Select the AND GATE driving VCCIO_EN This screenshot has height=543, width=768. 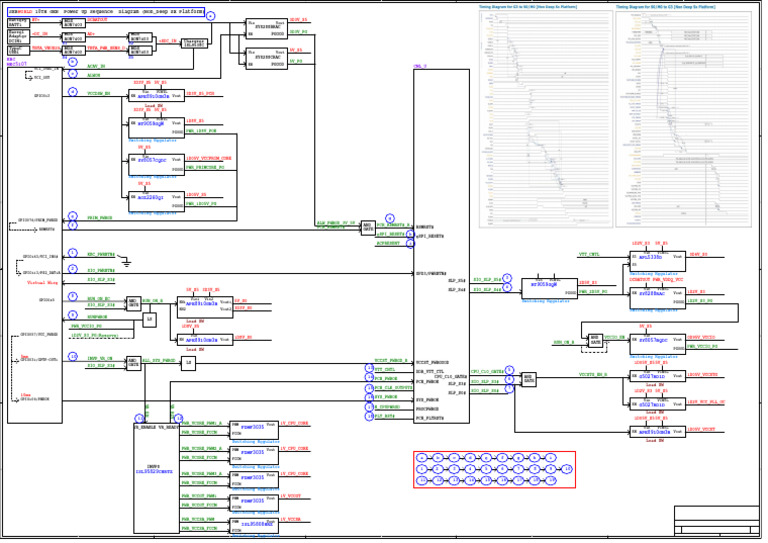click(595, 340)
